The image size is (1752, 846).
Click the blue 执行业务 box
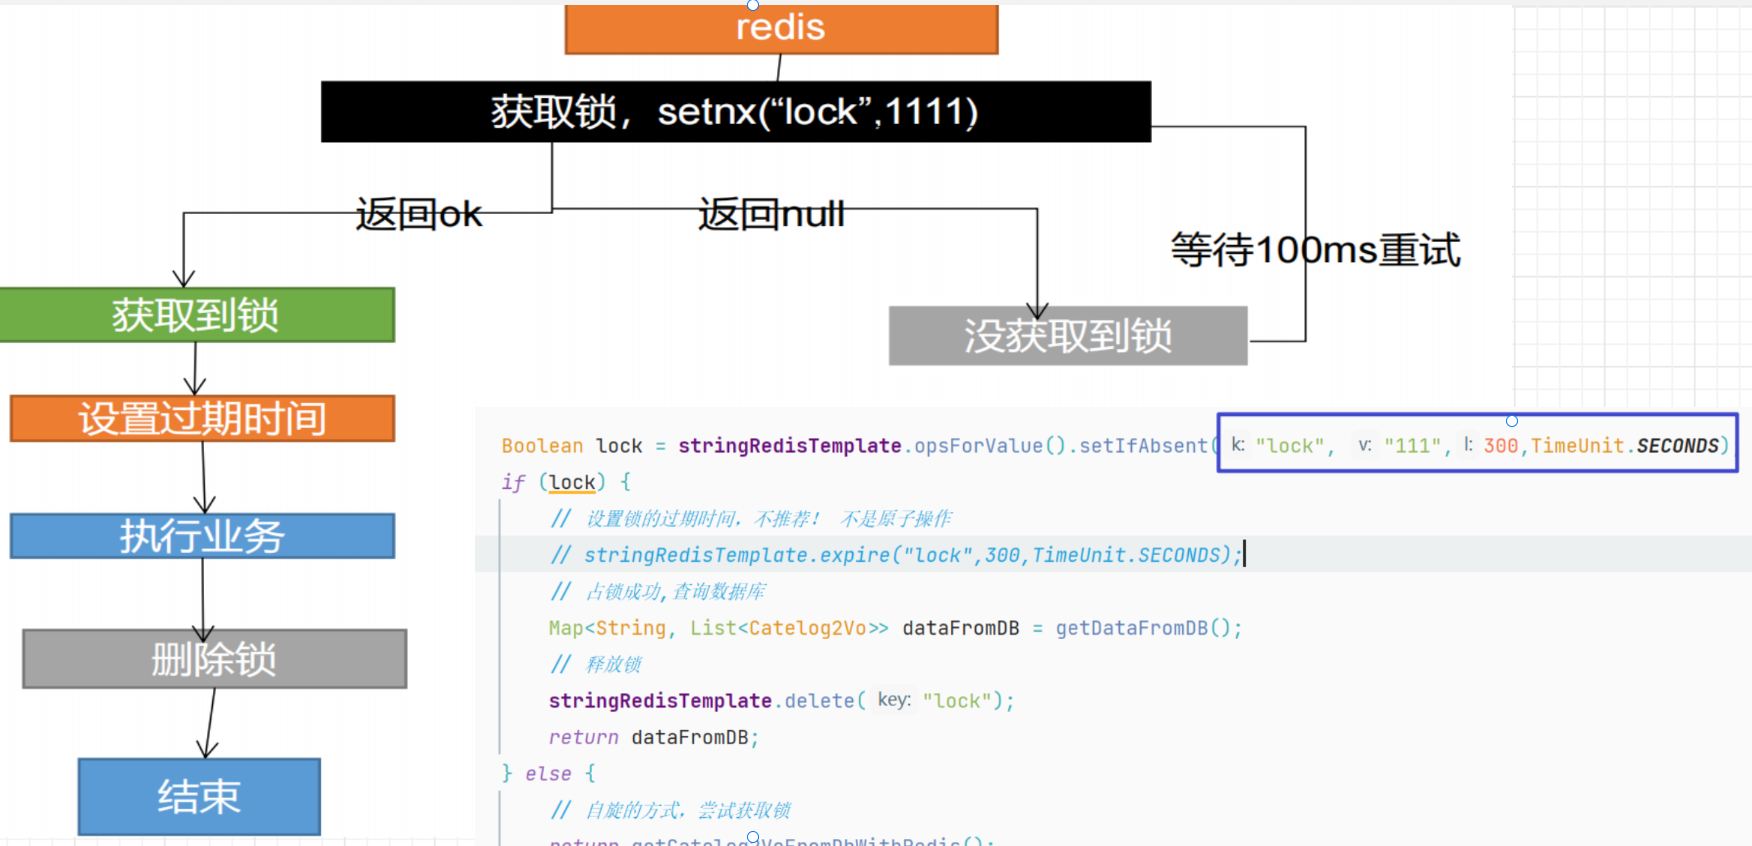(x=202, y=536)
